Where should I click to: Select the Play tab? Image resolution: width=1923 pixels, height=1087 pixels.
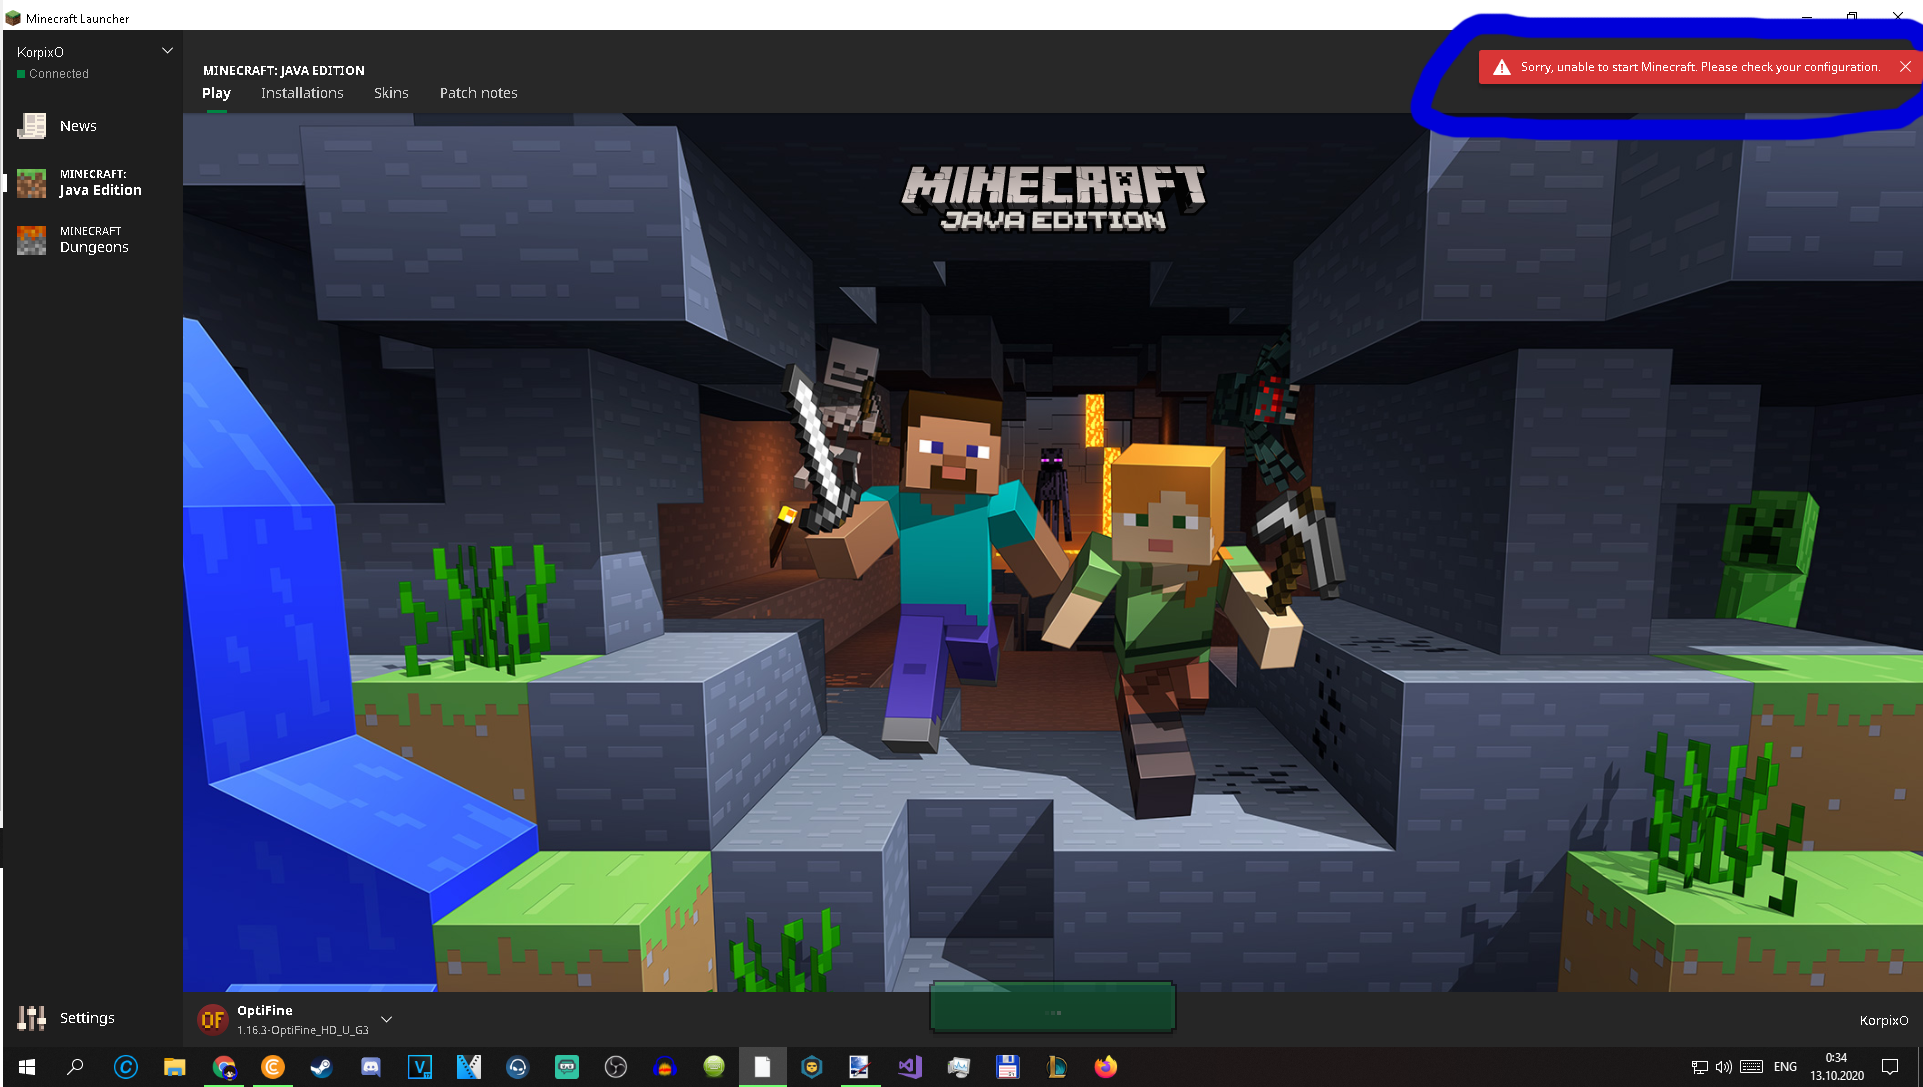pos(216,93)
